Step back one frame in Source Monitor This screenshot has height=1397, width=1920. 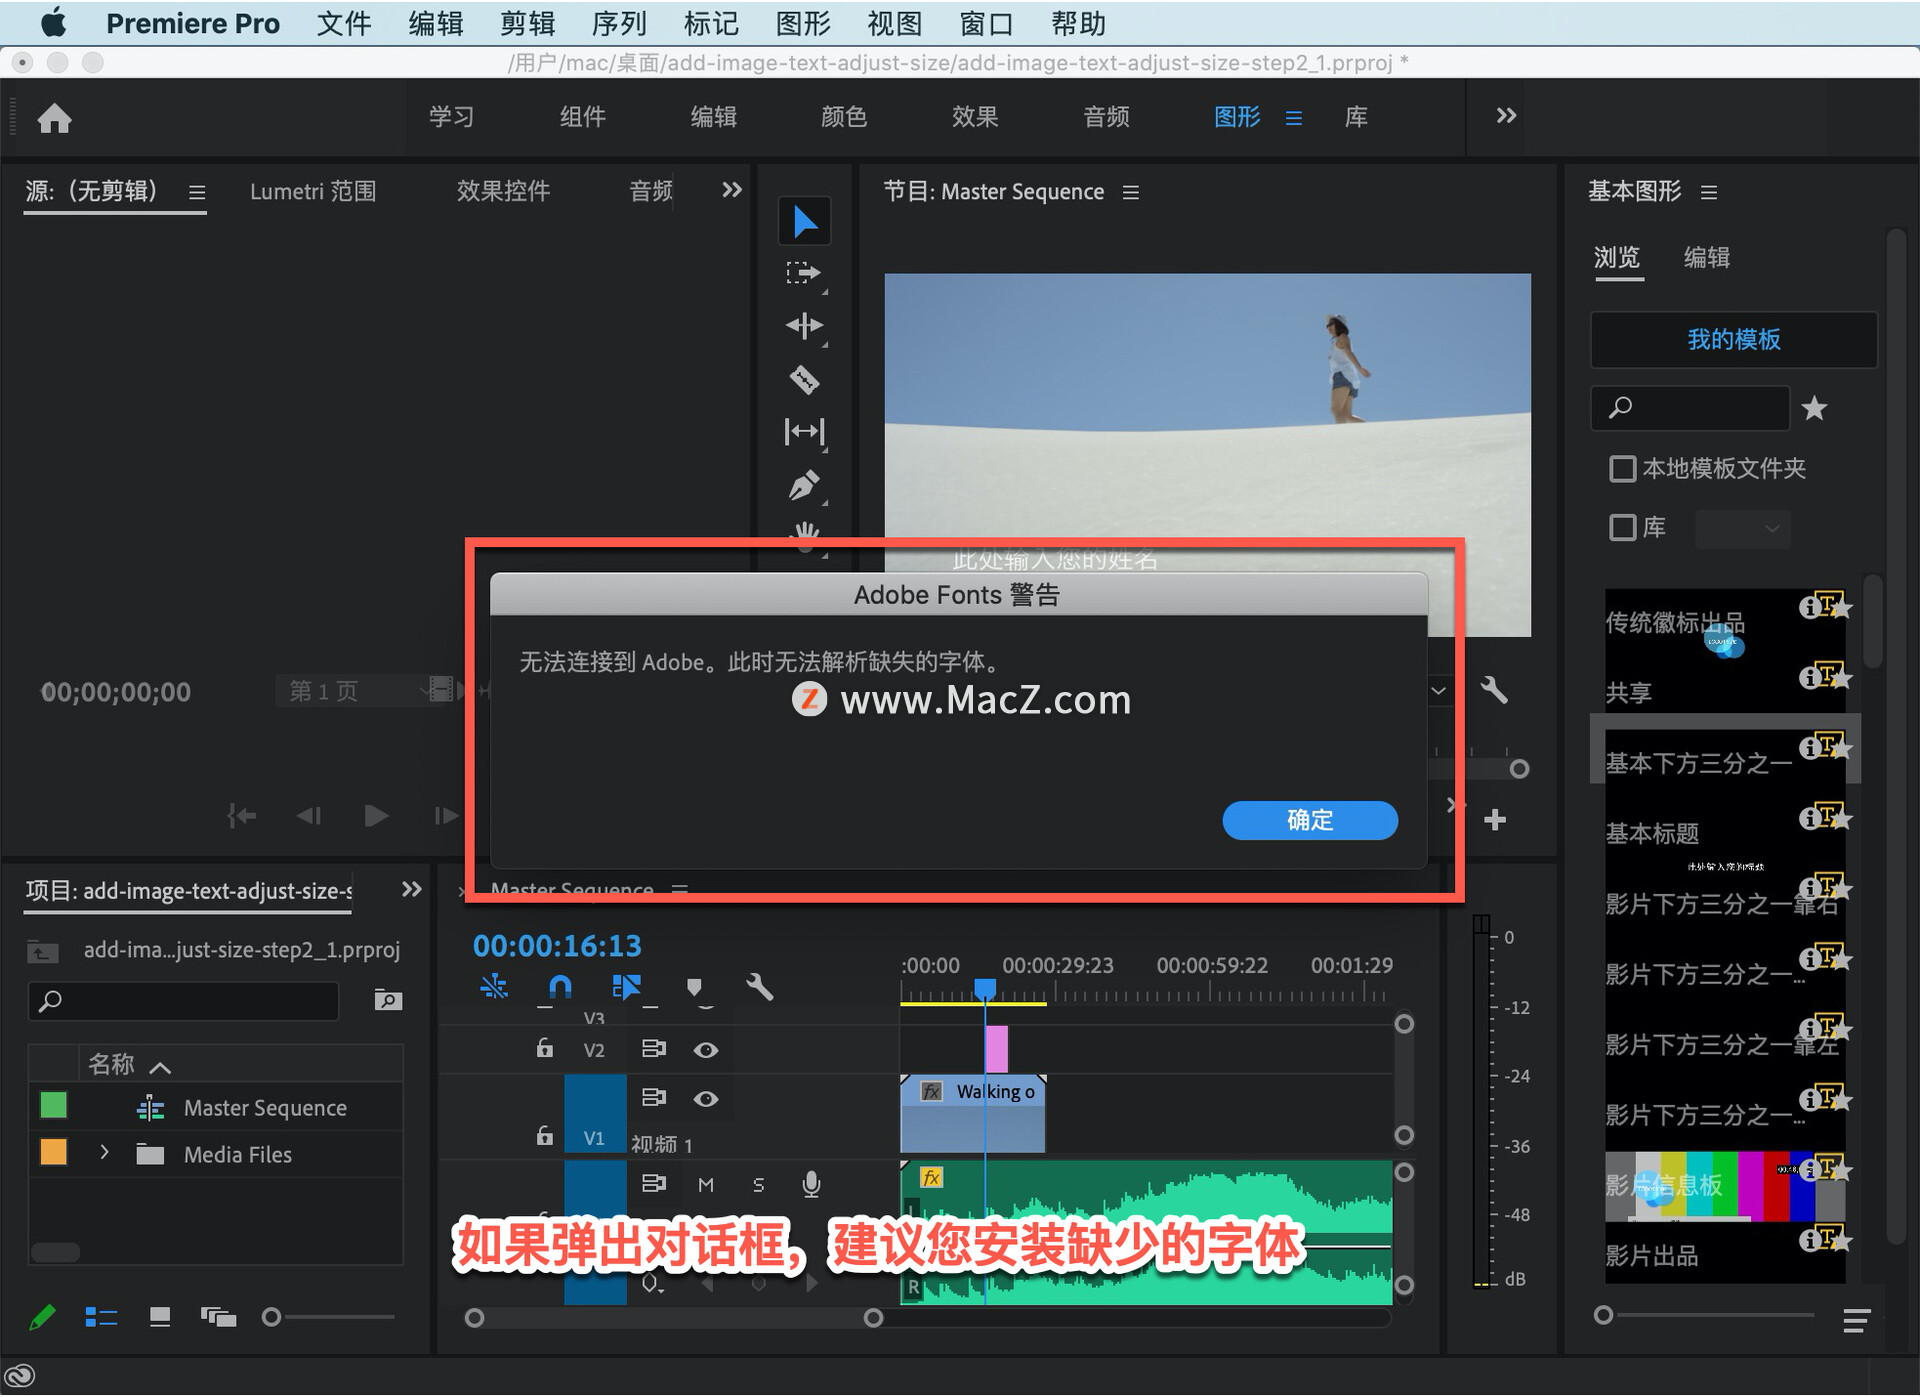309,816
